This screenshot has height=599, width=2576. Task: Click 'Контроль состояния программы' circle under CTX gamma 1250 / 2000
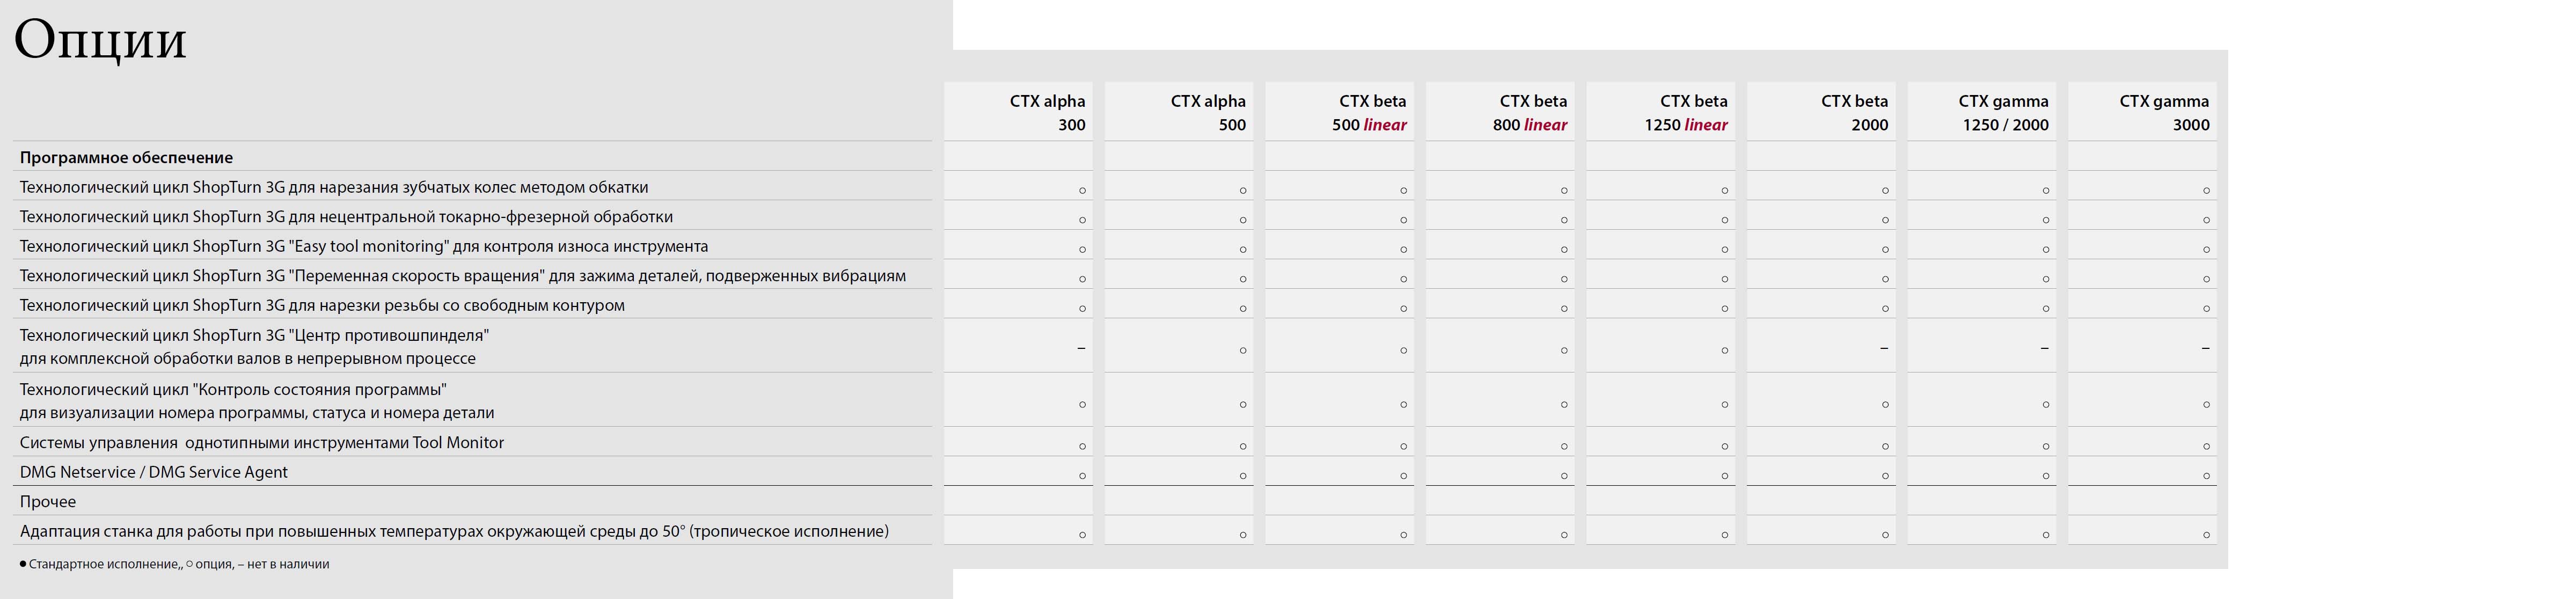(x=2045, y=405)
